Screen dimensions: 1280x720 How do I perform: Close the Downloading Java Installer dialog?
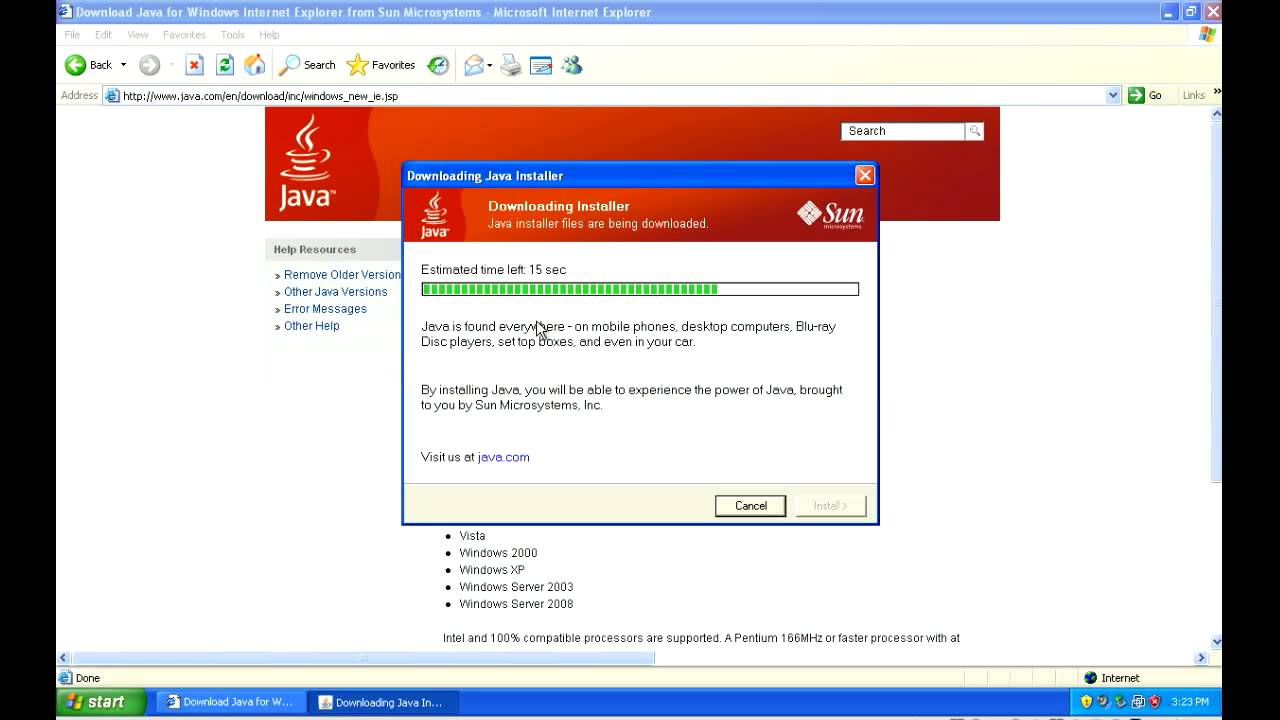[865, 175]
